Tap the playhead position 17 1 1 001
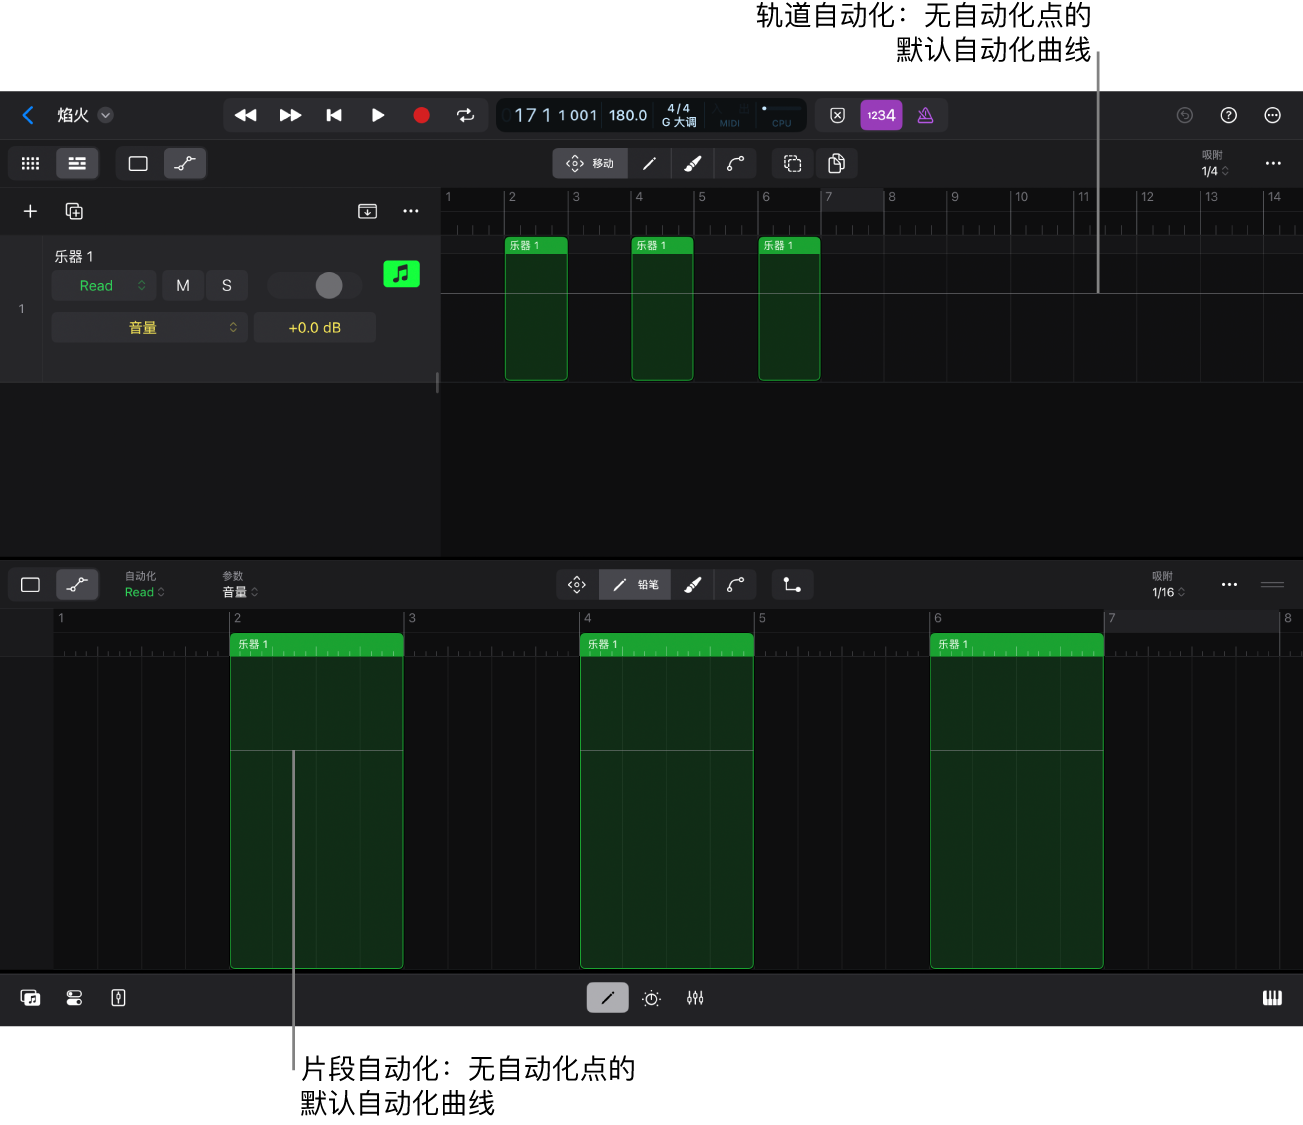1303x1125 pixels. coord(556,115)
